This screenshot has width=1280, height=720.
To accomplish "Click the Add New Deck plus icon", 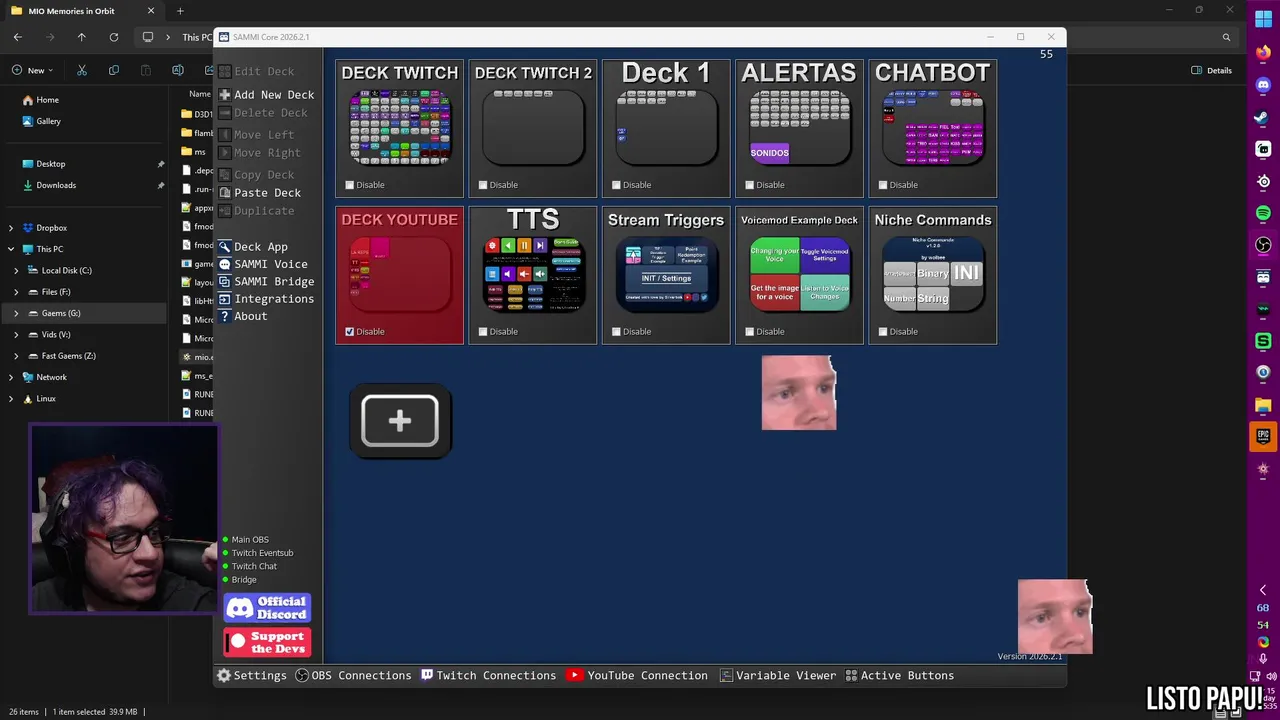I will [224, 95].
